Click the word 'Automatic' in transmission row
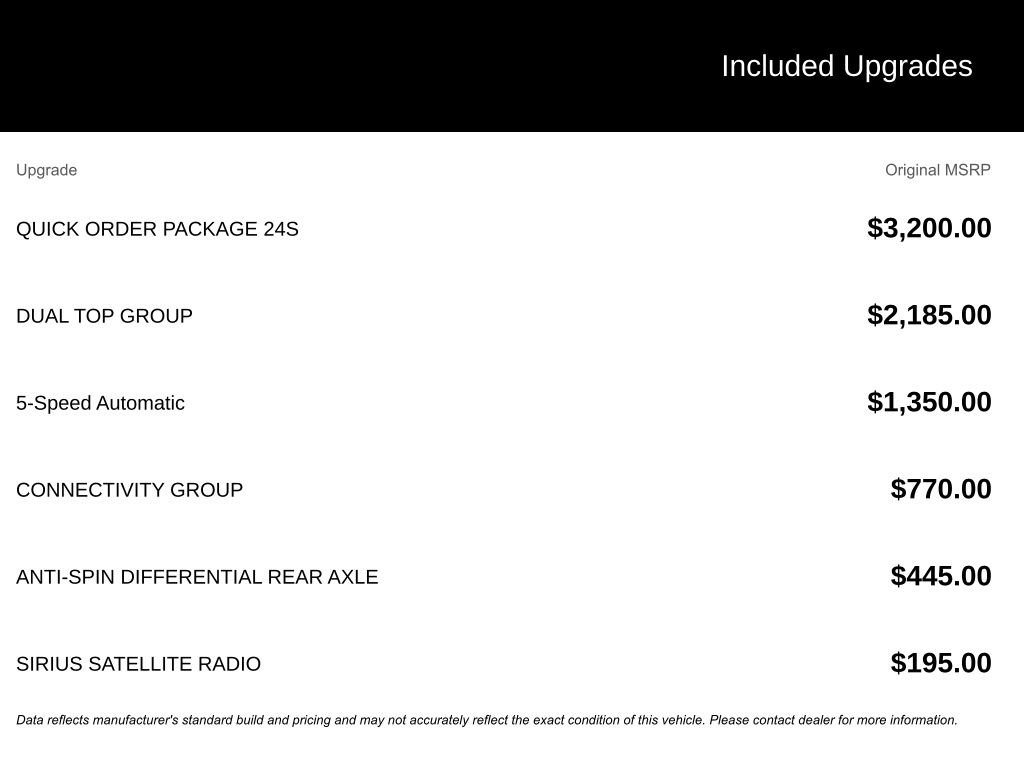 tap(140, 403)
